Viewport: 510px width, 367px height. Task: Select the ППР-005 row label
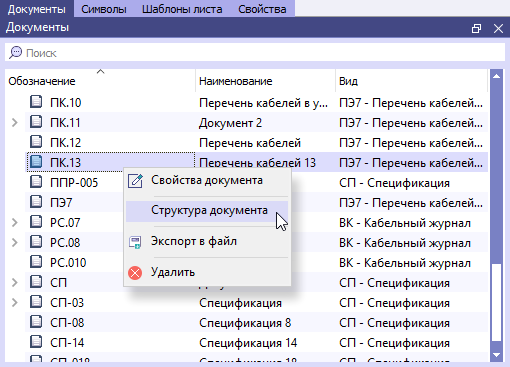[x=74, y=183]
